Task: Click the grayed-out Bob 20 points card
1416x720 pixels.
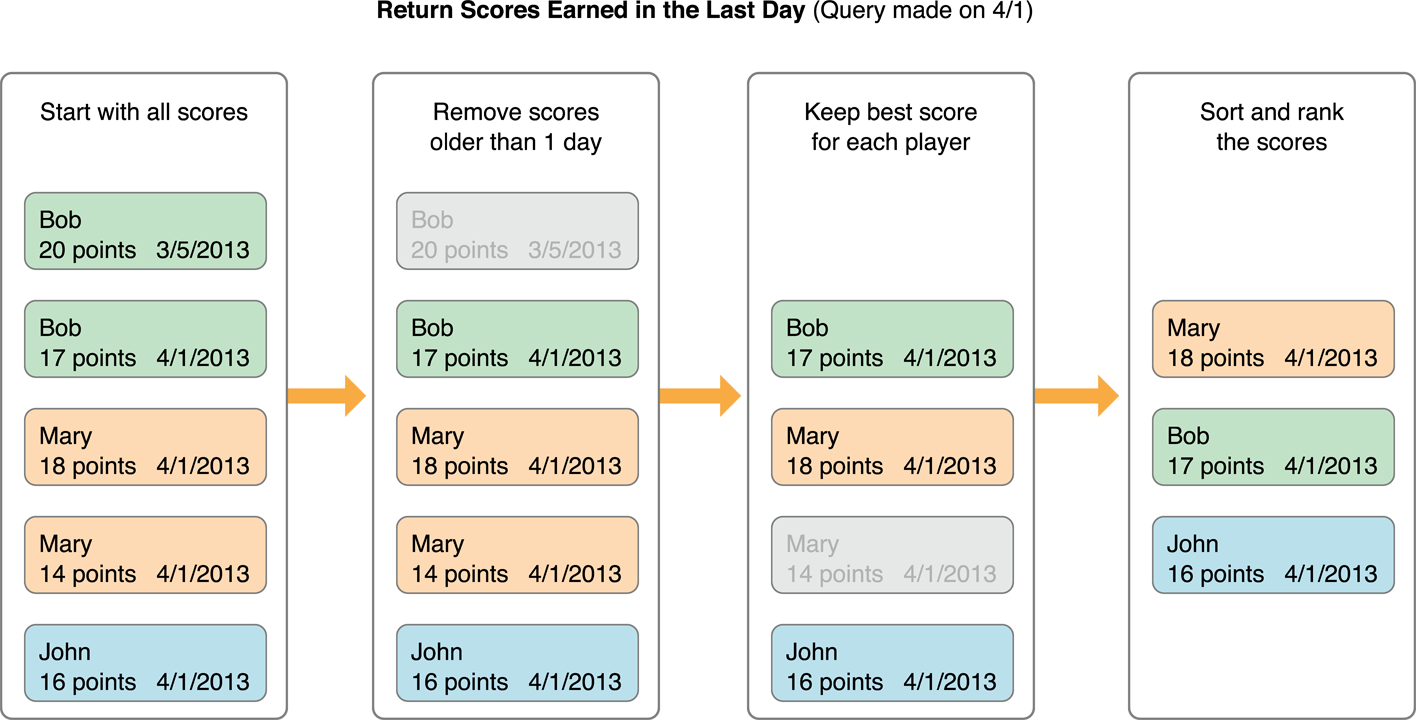Action: tap(517, 231)
